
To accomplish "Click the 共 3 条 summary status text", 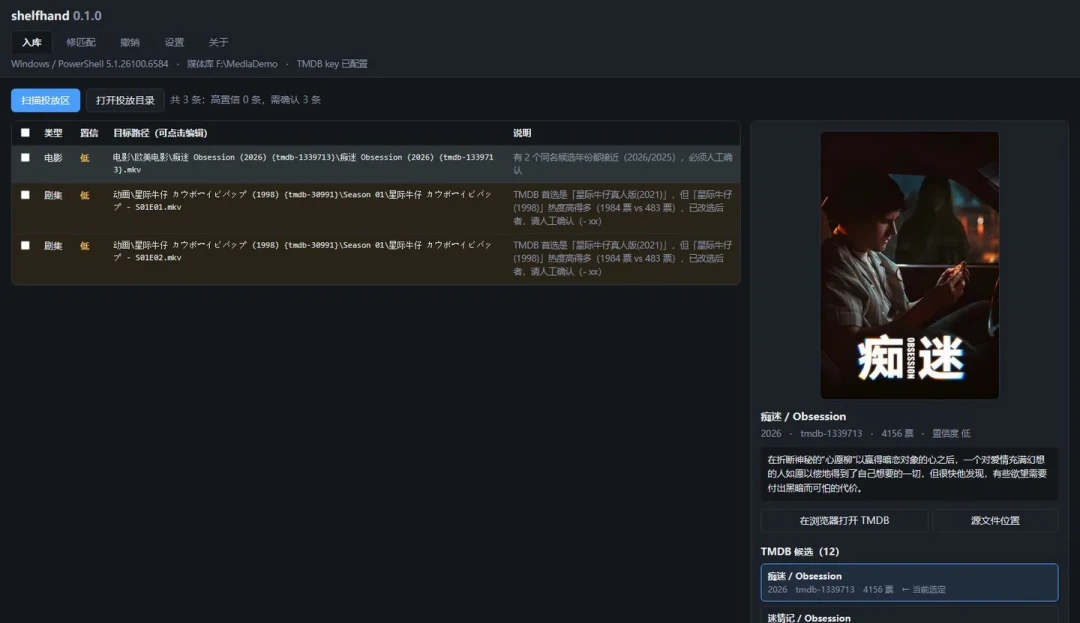I will (x=245, y=100).
